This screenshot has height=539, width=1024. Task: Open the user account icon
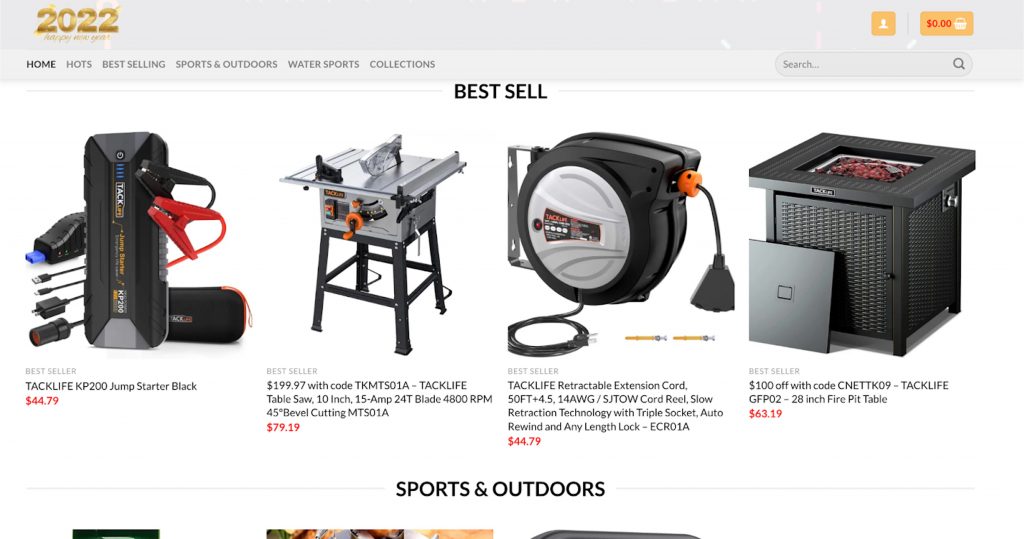(883, 24)
